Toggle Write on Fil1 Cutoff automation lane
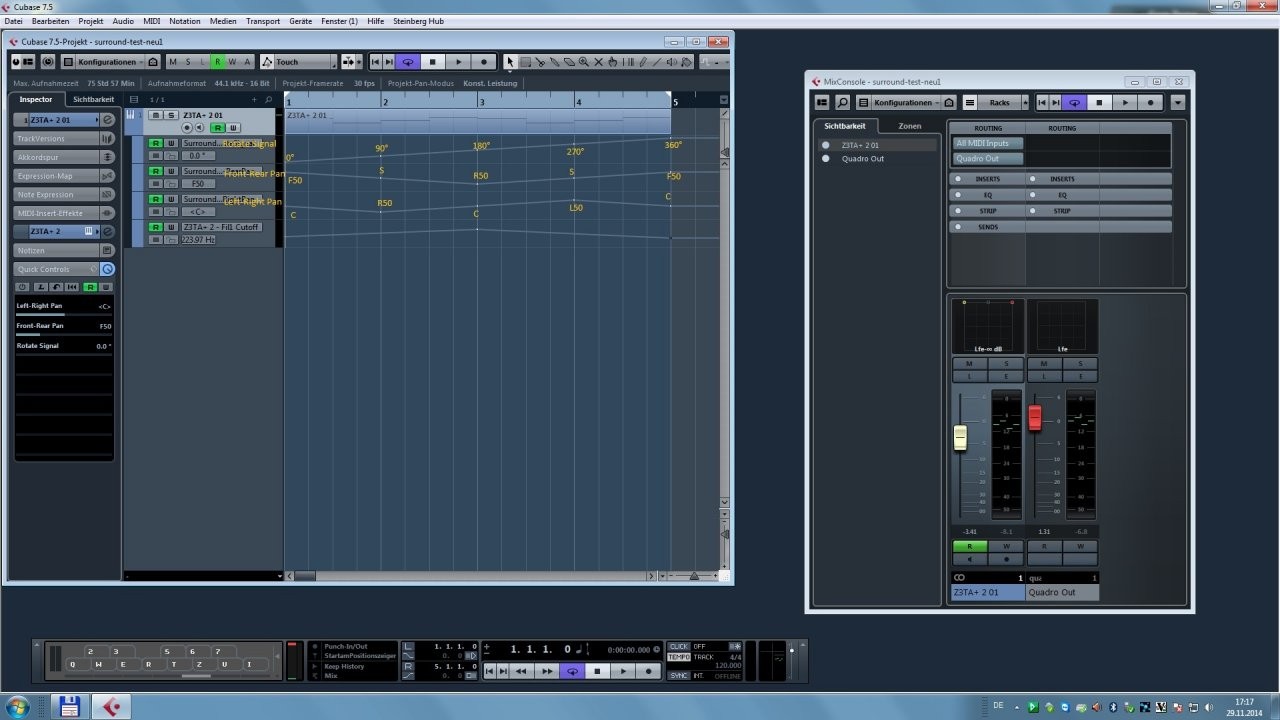This screenshot has height=720, width=1280. [171, 227]
